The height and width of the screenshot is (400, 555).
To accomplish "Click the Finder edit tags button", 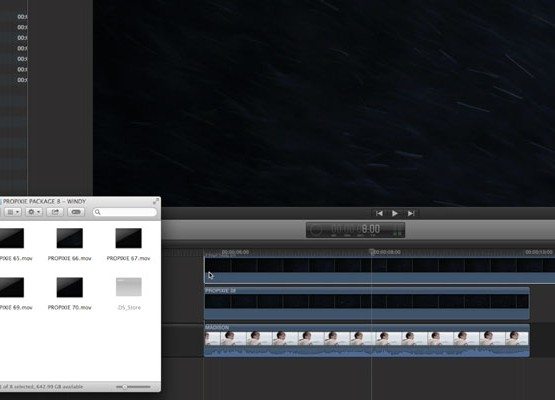I will click(x=76, y=212).
